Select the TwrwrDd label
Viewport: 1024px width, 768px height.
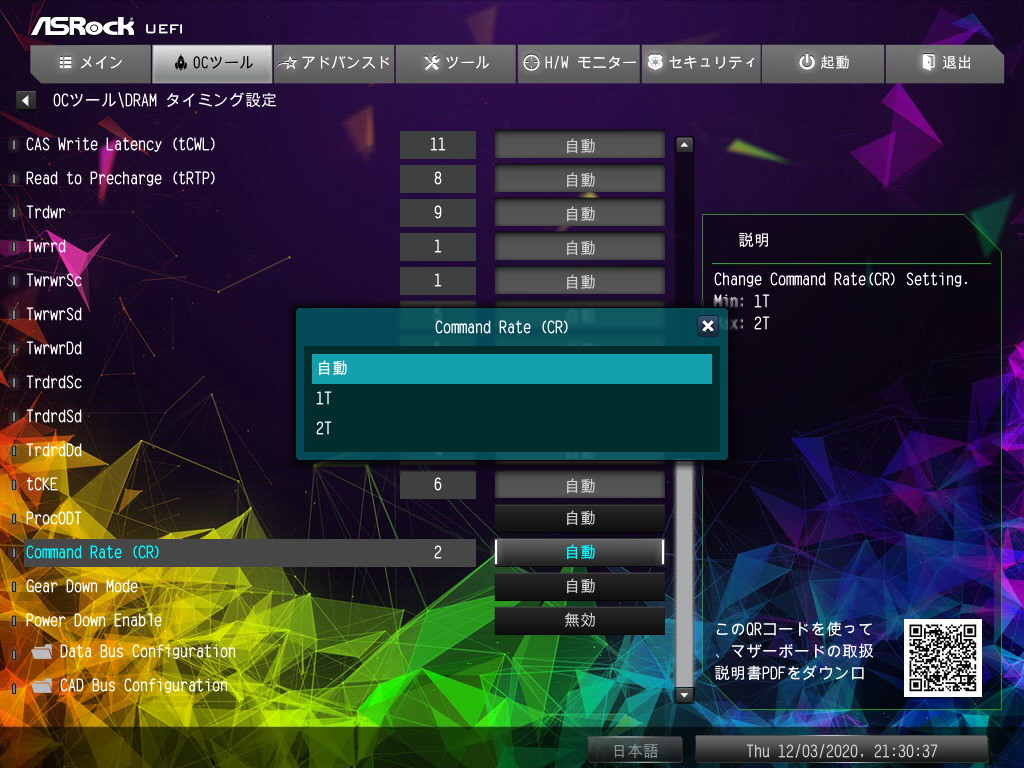pyautogui.click(x=54, y=349)
